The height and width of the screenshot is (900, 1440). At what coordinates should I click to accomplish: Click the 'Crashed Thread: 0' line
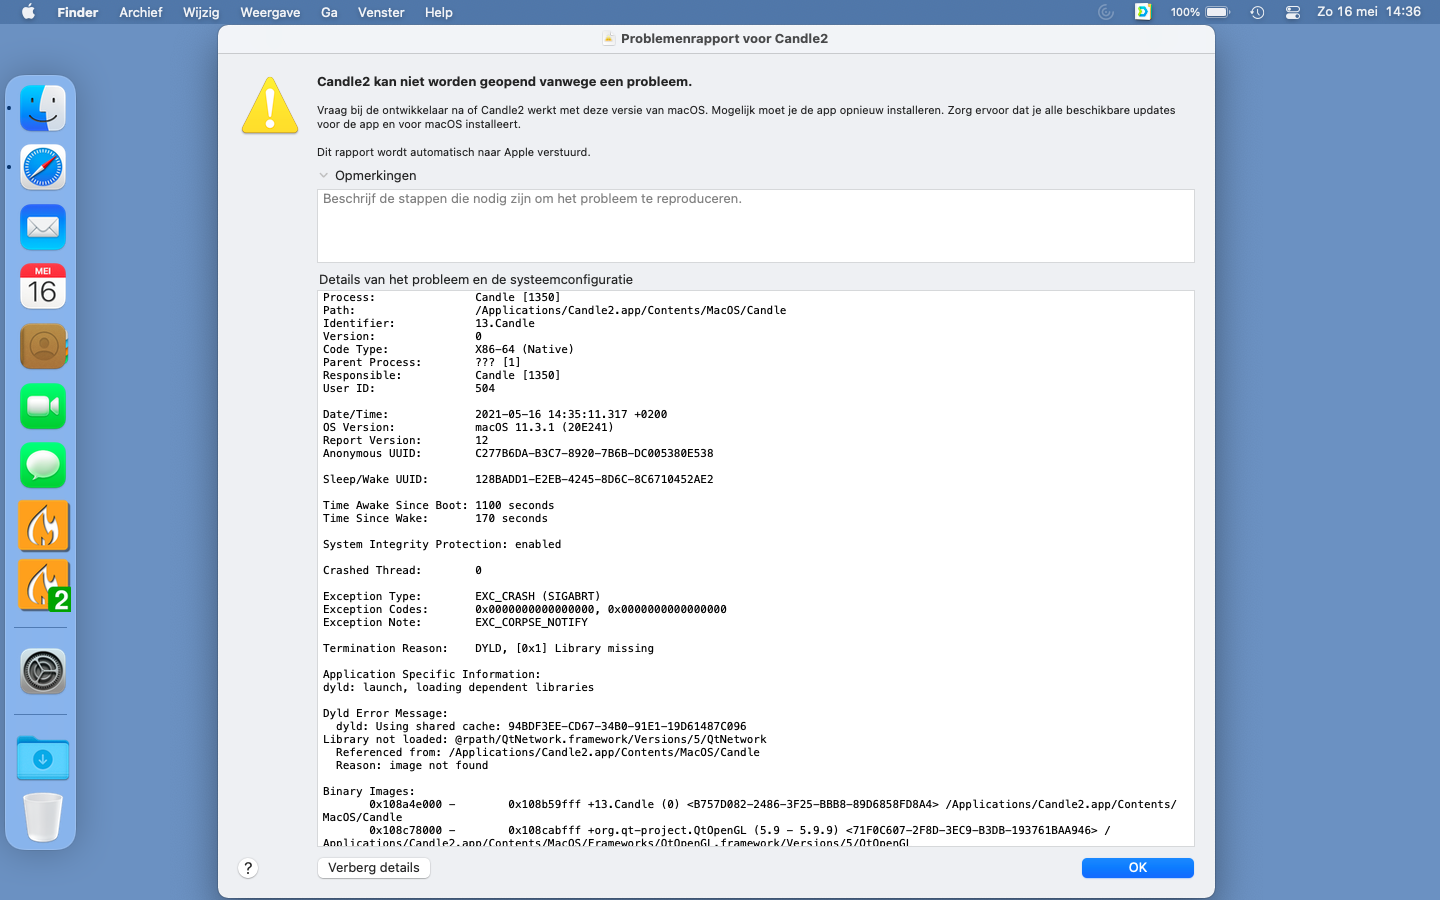402,570
